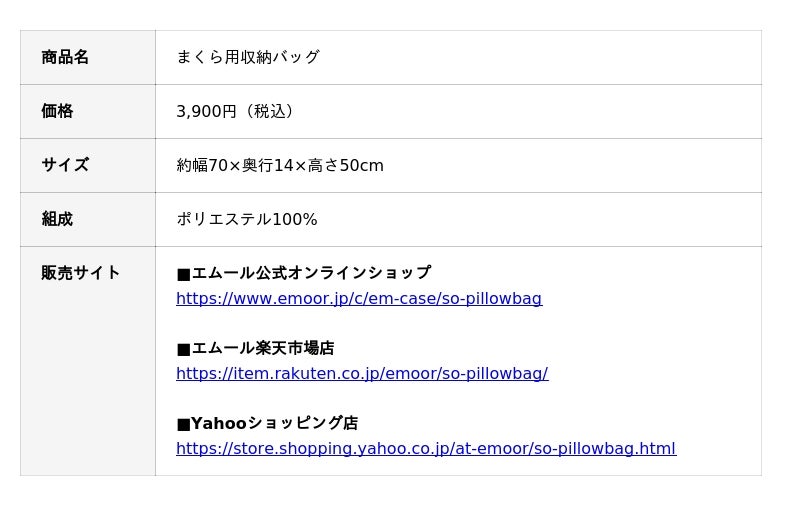
Task: Select the 販売サイト row header
Action: [x=81, y=273]
